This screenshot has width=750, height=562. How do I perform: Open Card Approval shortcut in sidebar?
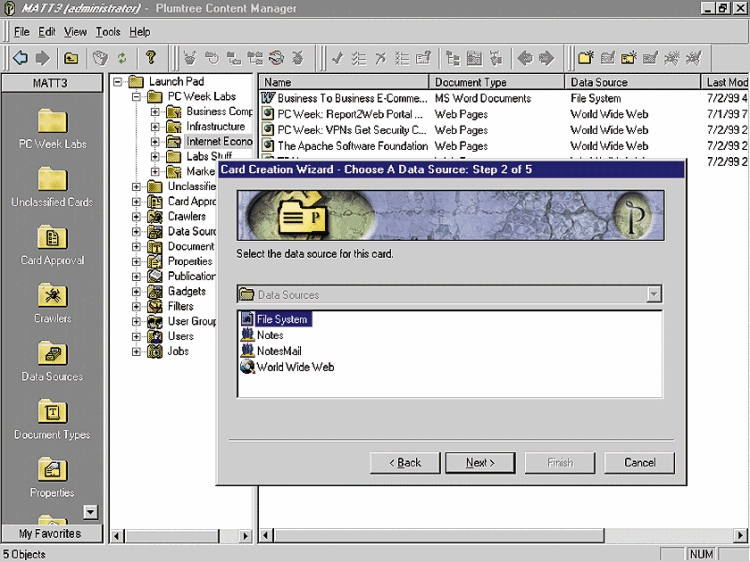(x=53, y=245)
